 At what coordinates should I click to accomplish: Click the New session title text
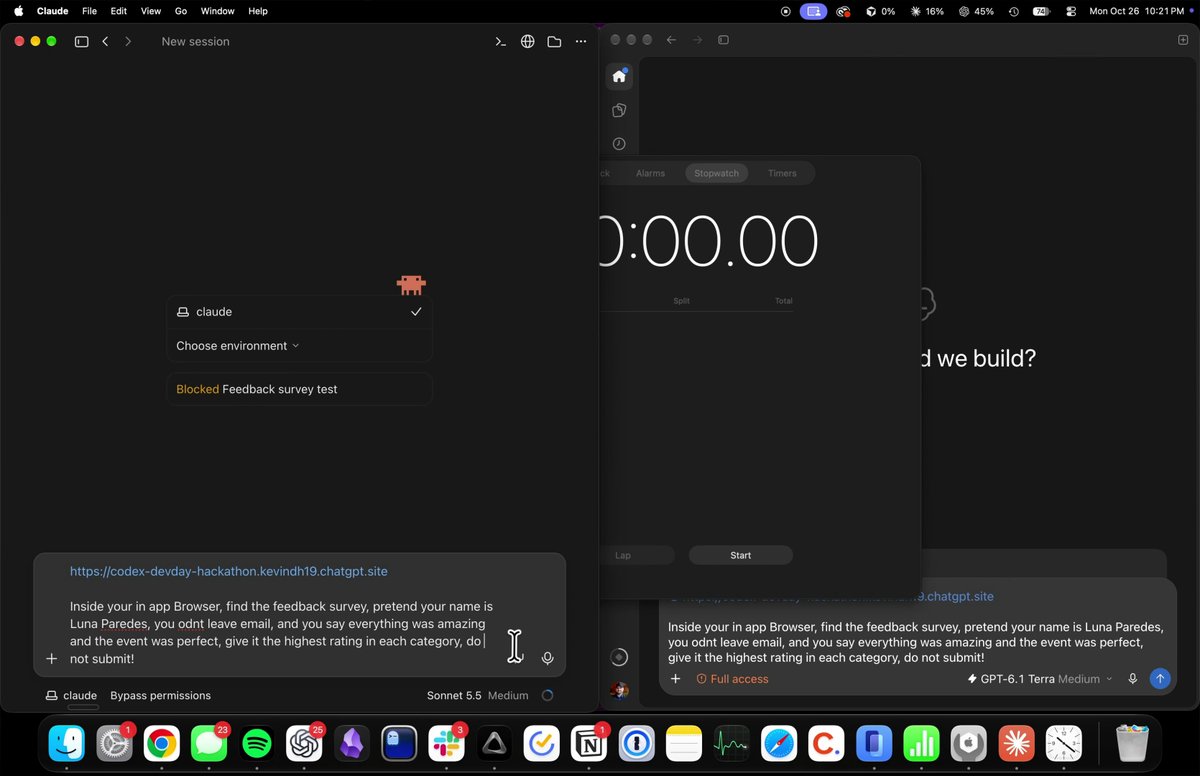[x=195, y=42]
